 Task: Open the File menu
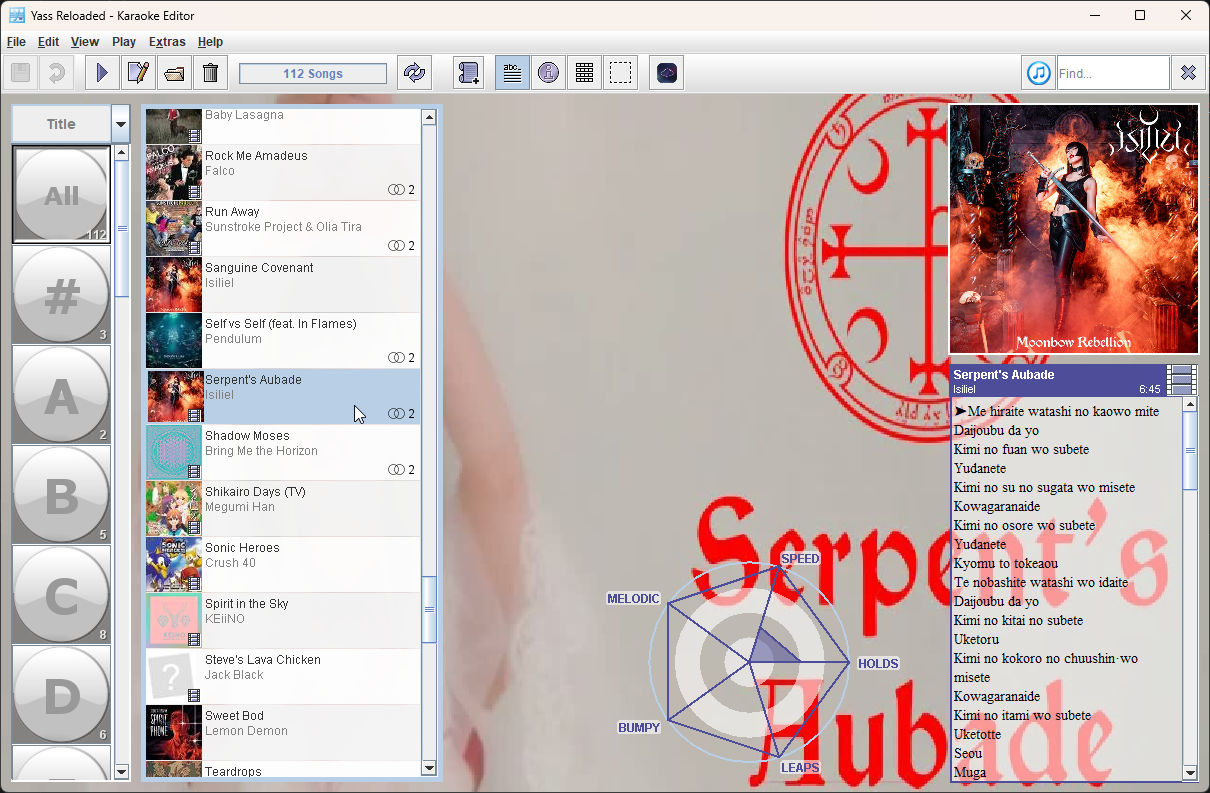(16, 42)
